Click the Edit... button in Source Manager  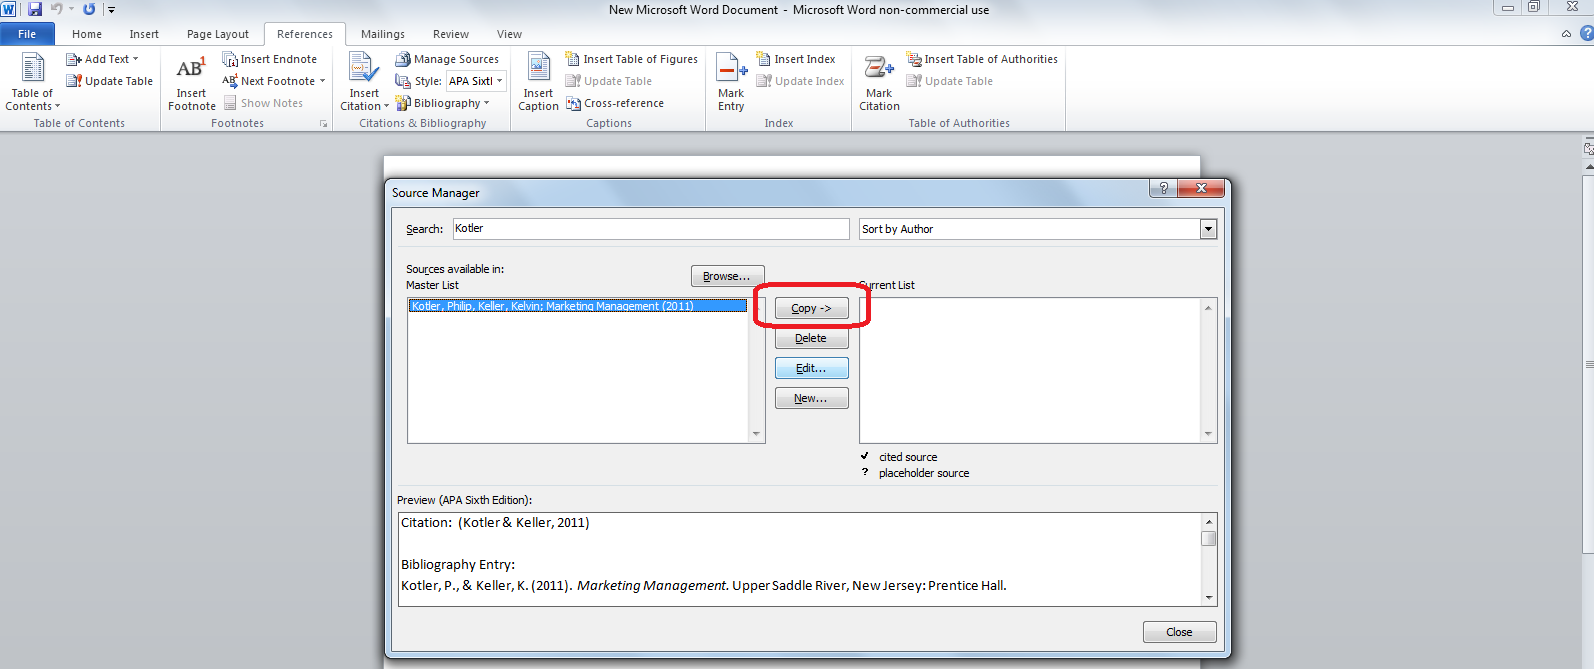[811, 368]
